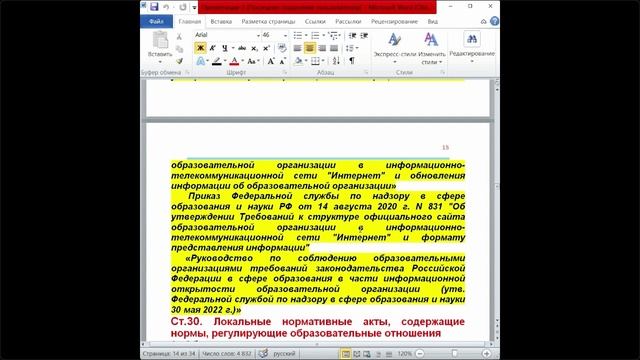Open font color dropdown arrow

click(x=242, y=61)
